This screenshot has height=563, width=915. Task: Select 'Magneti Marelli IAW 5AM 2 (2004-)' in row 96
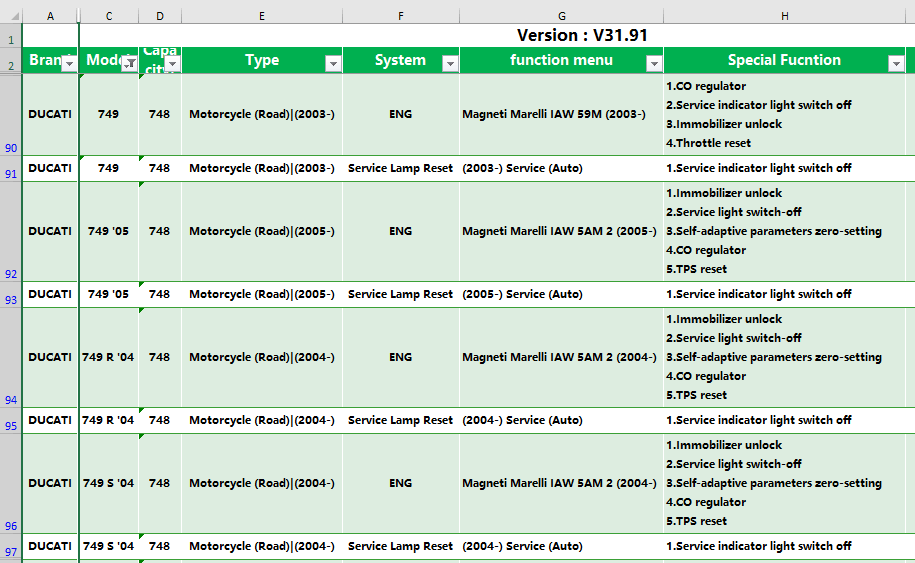tap(561, 484)
